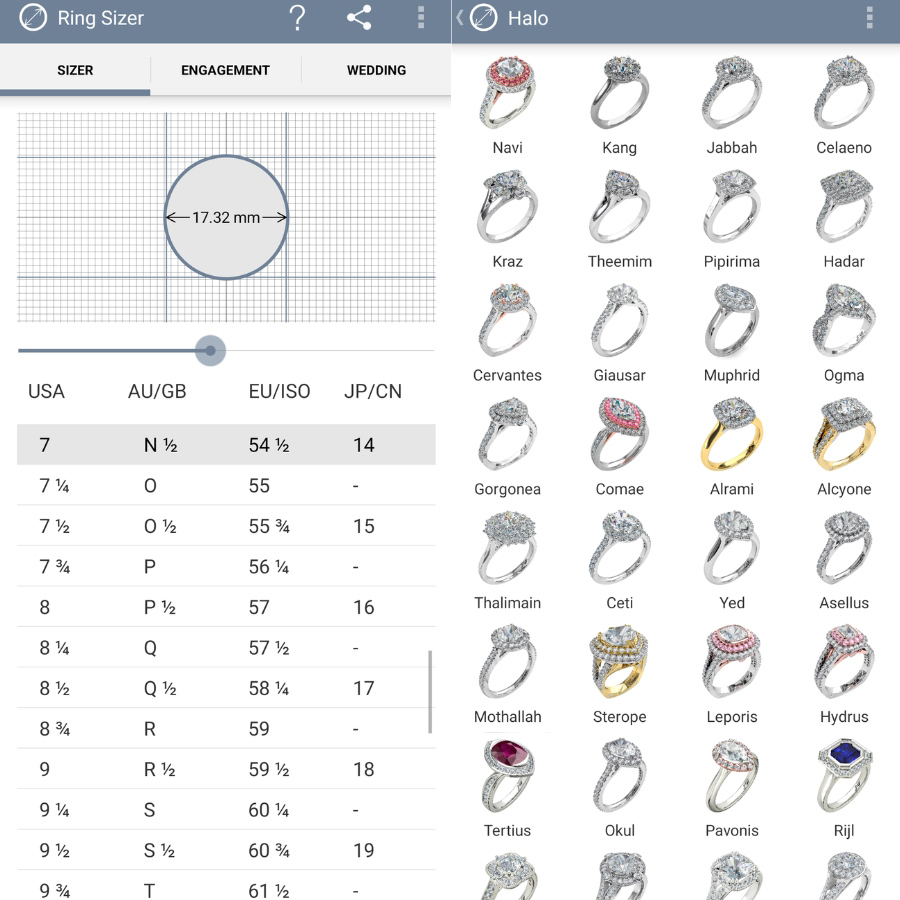Open the gold Sterope halo ring
Image resolution: width=900 pixels, height=900 pixels.
[x=619, y=674]
